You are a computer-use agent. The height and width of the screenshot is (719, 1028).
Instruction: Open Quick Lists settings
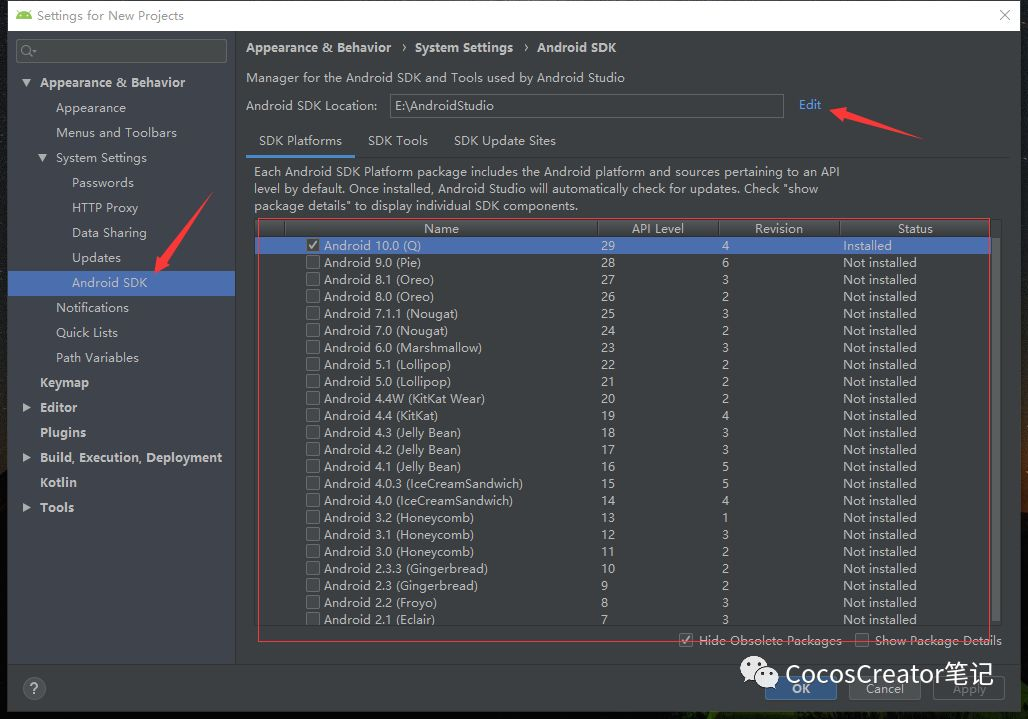(87, 332)
